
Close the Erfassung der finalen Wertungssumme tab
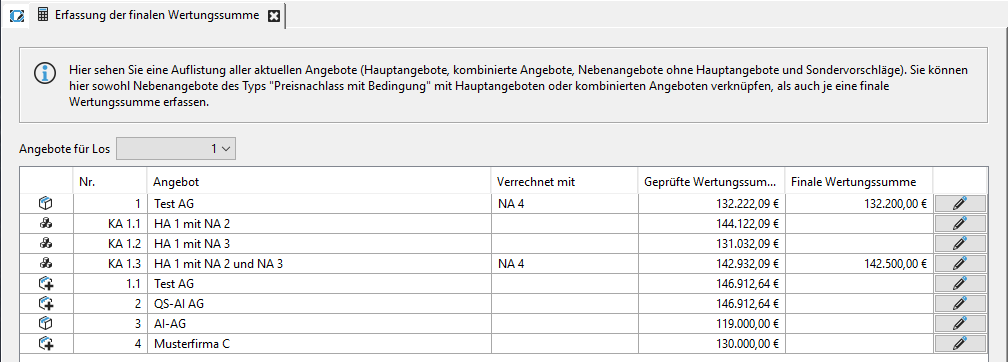click(x=274, y=16)
